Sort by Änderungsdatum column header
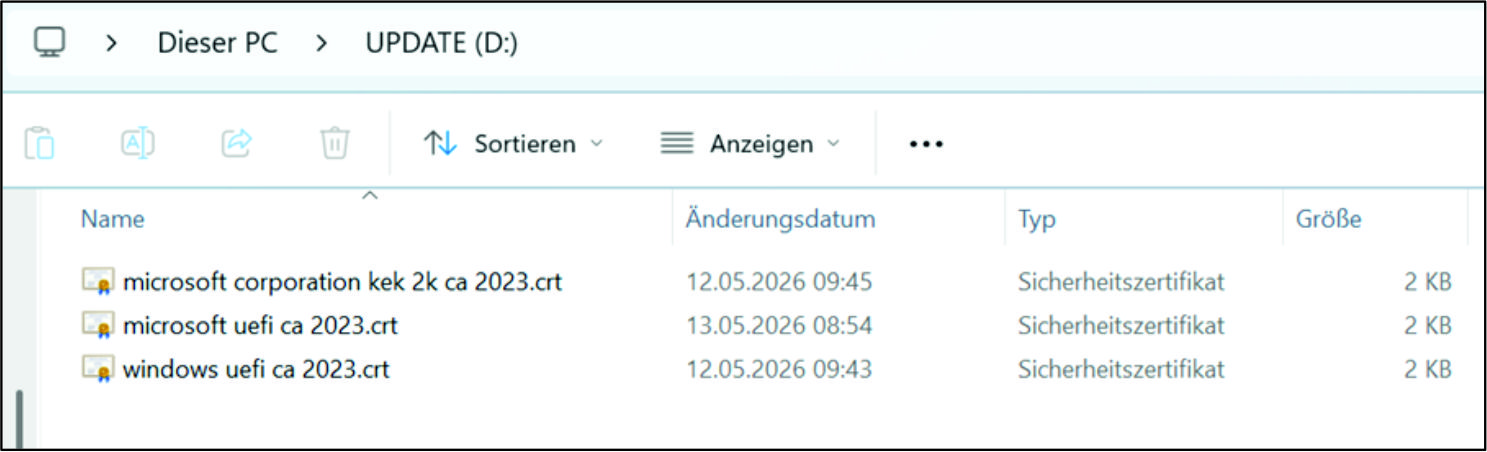The height and width of the screenshot is (452, 1487). tap(780, 219)
